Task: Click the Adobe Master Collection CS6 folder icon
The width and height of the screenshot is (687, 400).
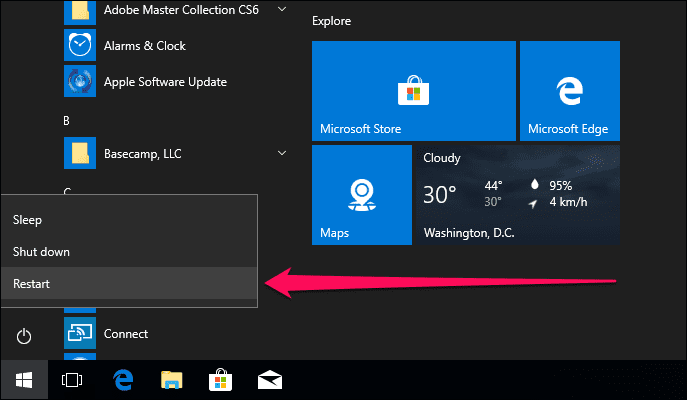Action: point(80,12)
